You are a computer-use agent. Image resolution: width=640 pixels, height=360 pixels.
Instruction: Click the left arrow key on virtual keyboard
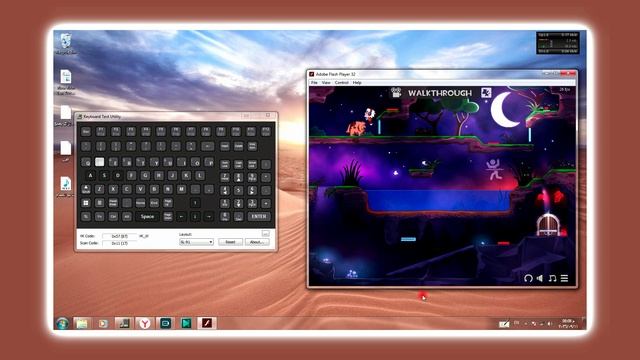(181, 216)
